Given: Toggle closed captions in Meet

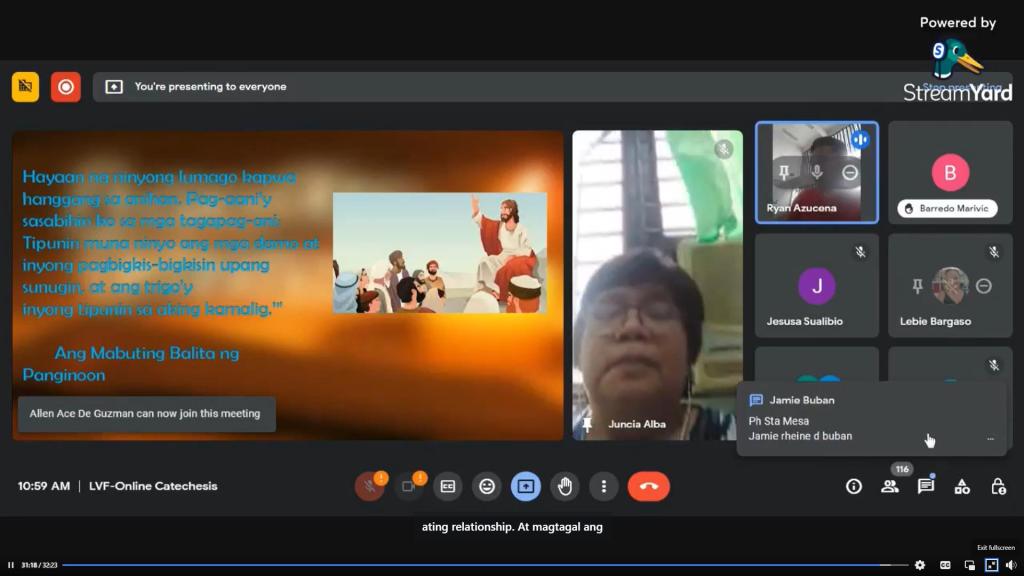Looking at the screenshot, I should [448, 486].
